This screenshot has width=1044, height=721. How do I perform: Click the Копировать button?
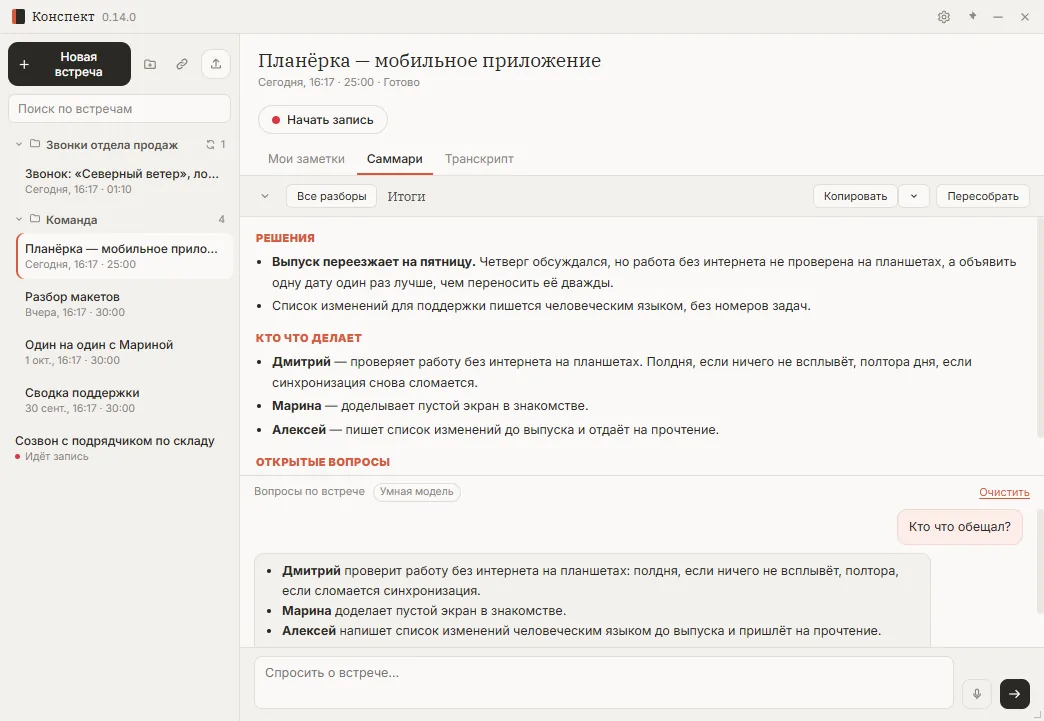(x=855, y=196)
